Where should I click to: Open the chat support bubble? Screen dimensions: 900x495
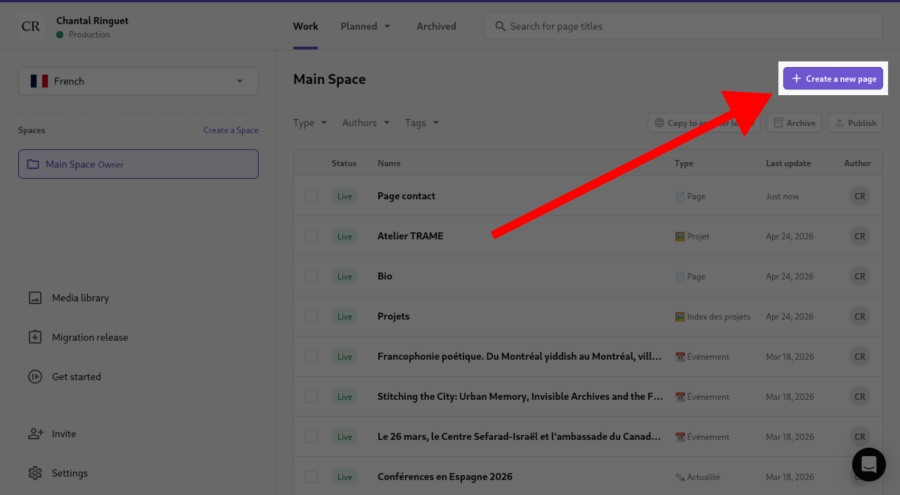pyautogui.click(x=868, y=464)
